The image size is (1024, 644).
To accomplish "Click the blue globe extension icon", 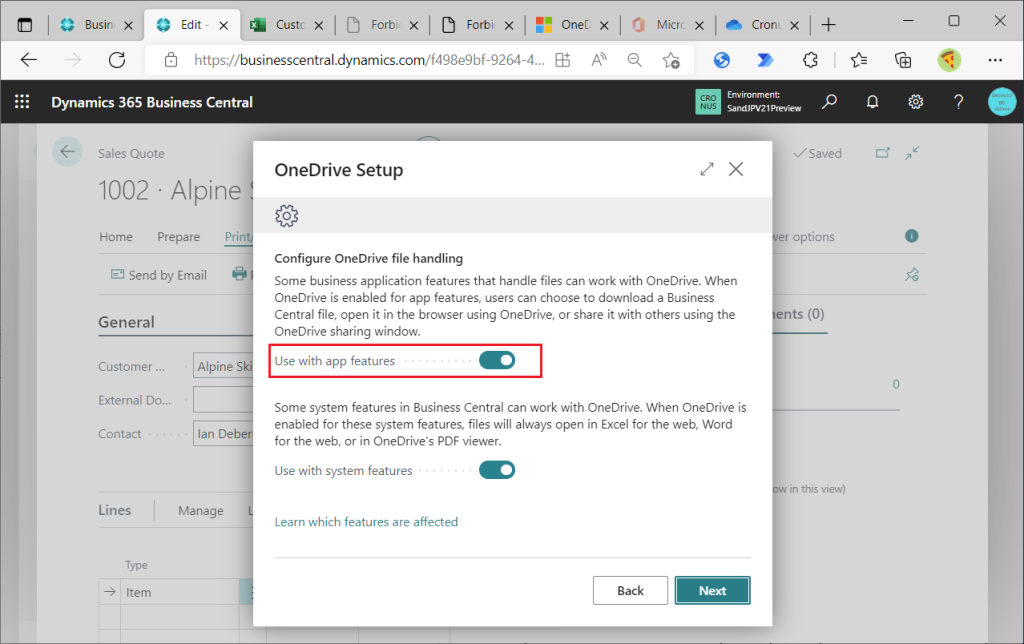I will [x=722, y=60].
